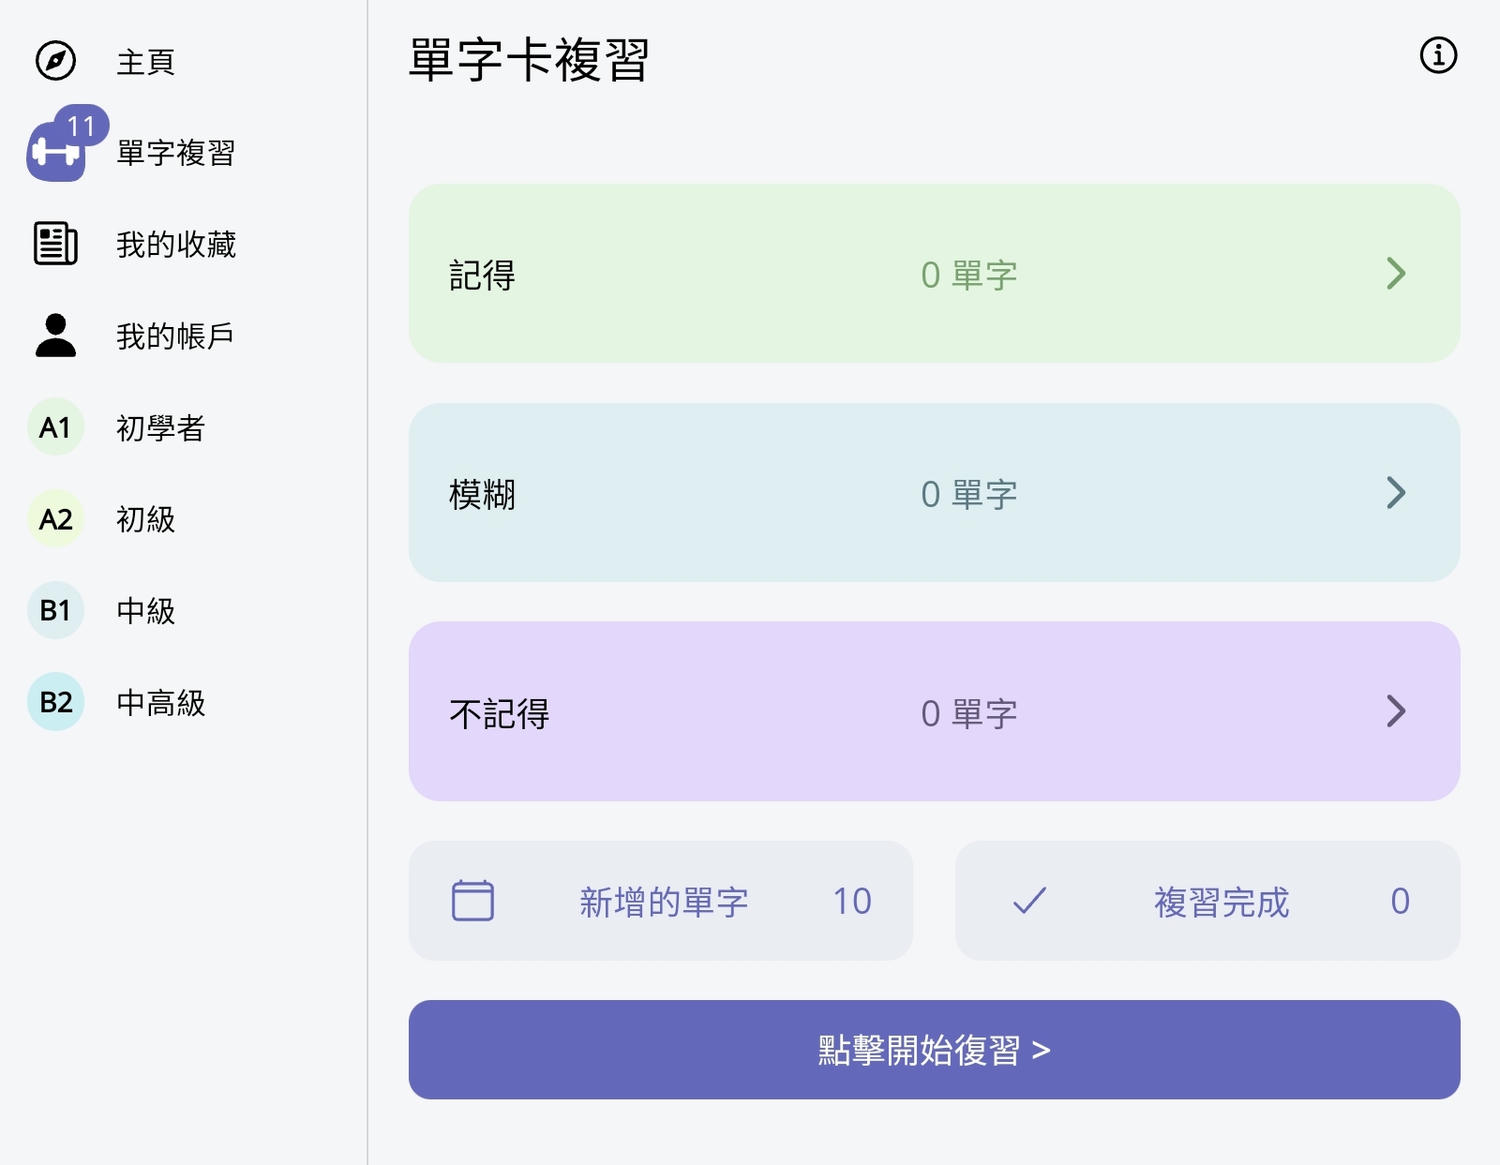This screenshot has width=1500, height=1165.
Task: Open the info icon at top right
Action: click(x=1438, y=55)
